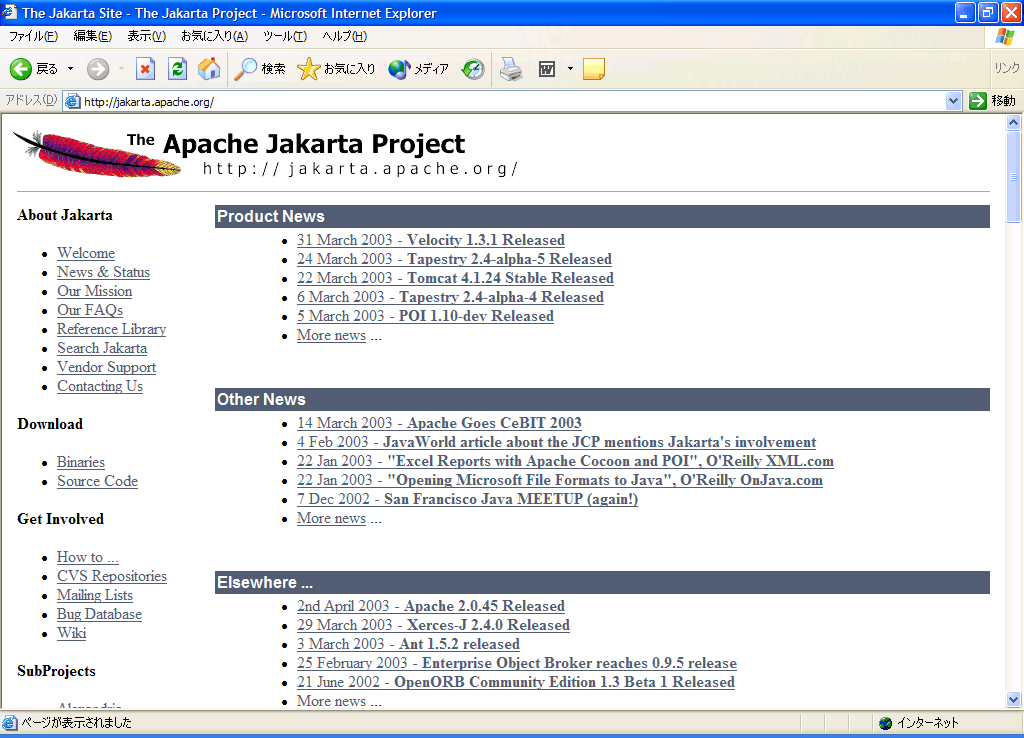The image size is (1024, 738).
Task: Open the Search magnifier toolbar button
Action: (x=260, y=69)
